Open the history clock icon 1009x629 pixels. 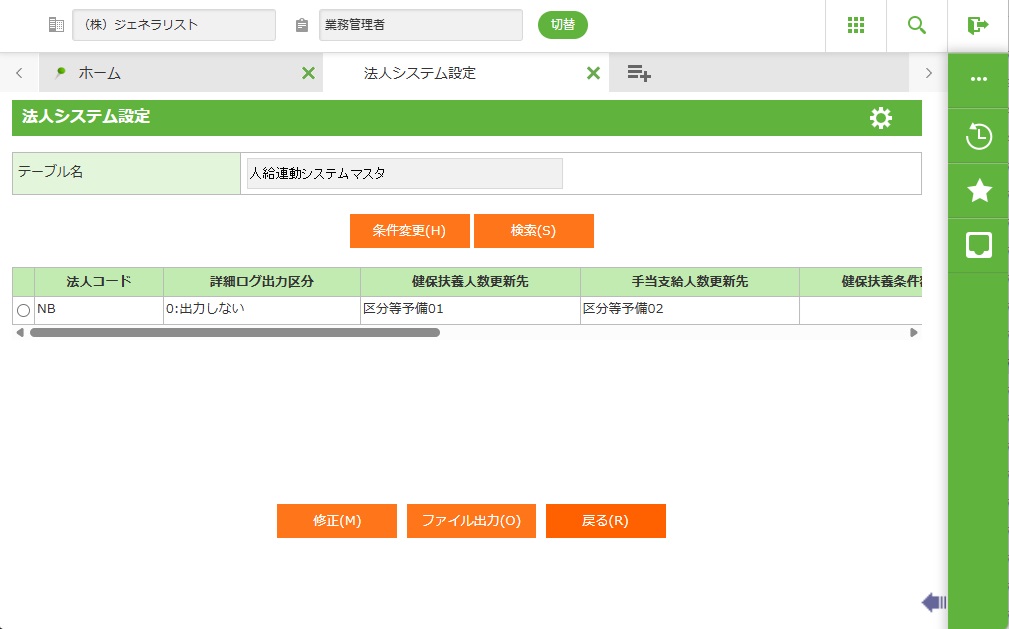[978, 137]
